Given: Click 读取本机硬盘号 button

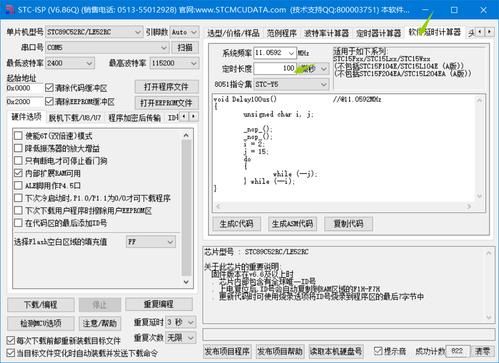Looking at the screenshot, I should coord(336,351).
